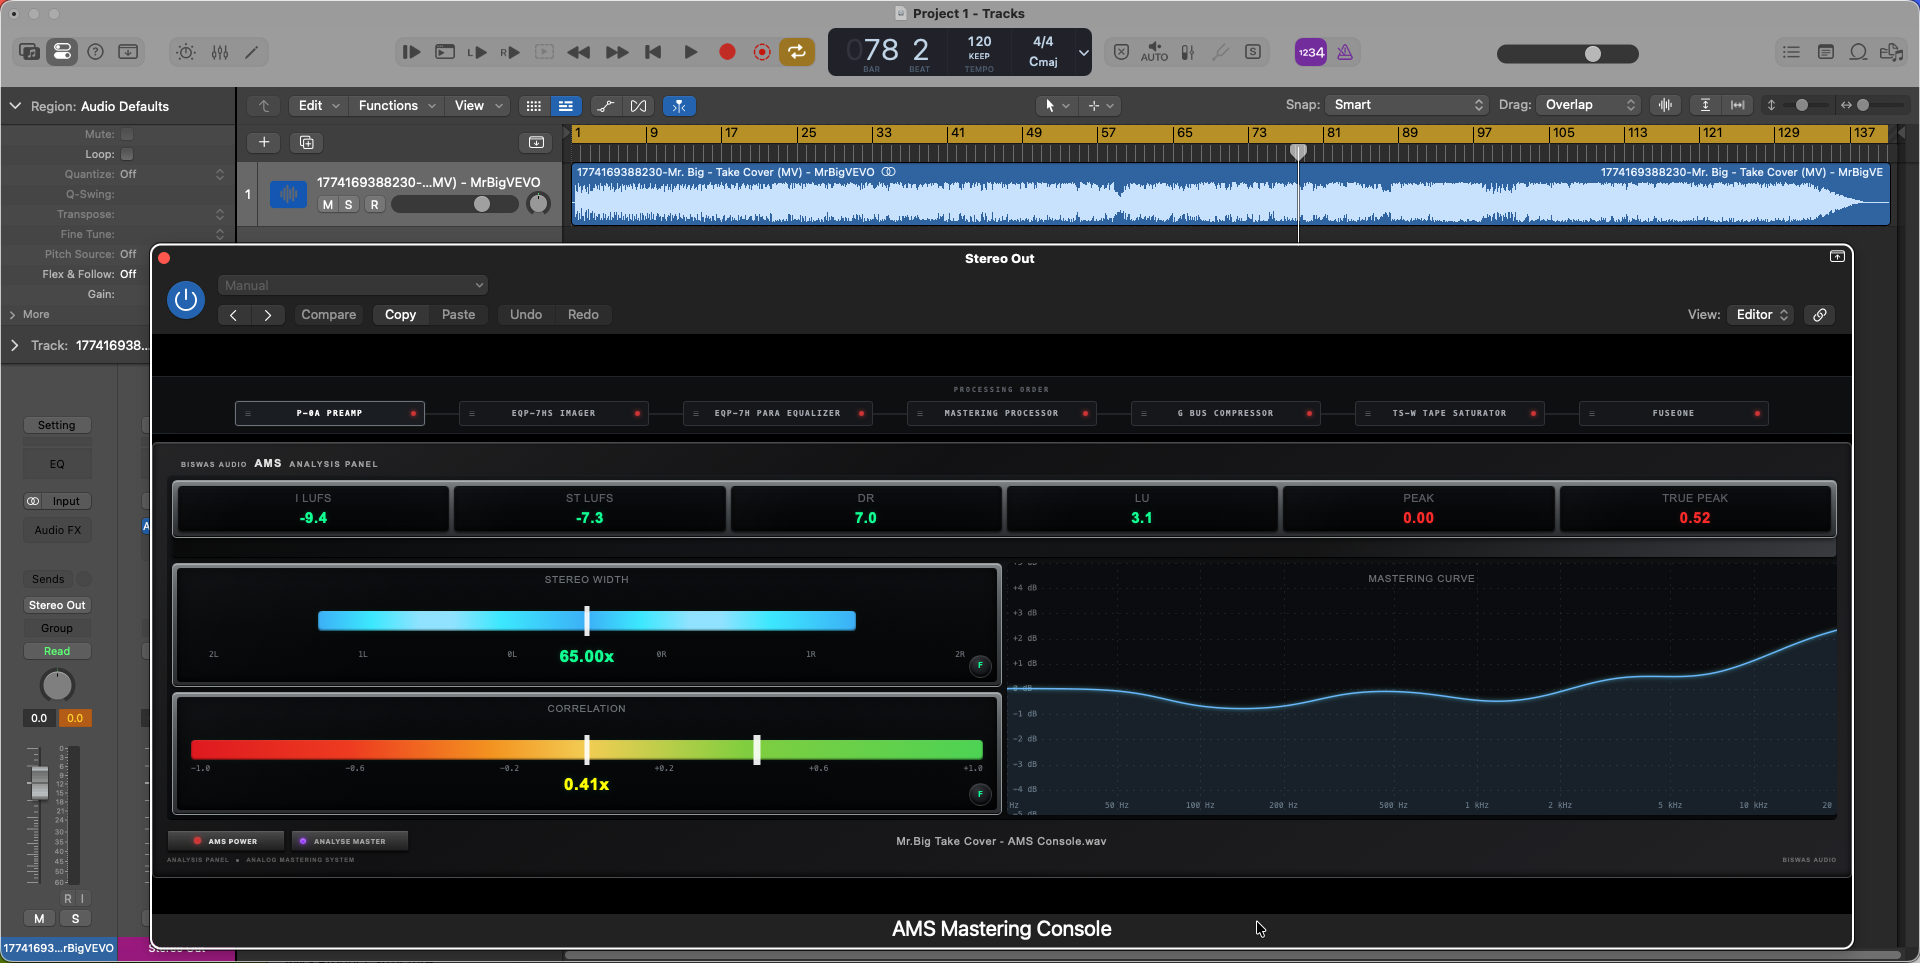
Task: Add a new track with plus button
Action: pos(264,142)
